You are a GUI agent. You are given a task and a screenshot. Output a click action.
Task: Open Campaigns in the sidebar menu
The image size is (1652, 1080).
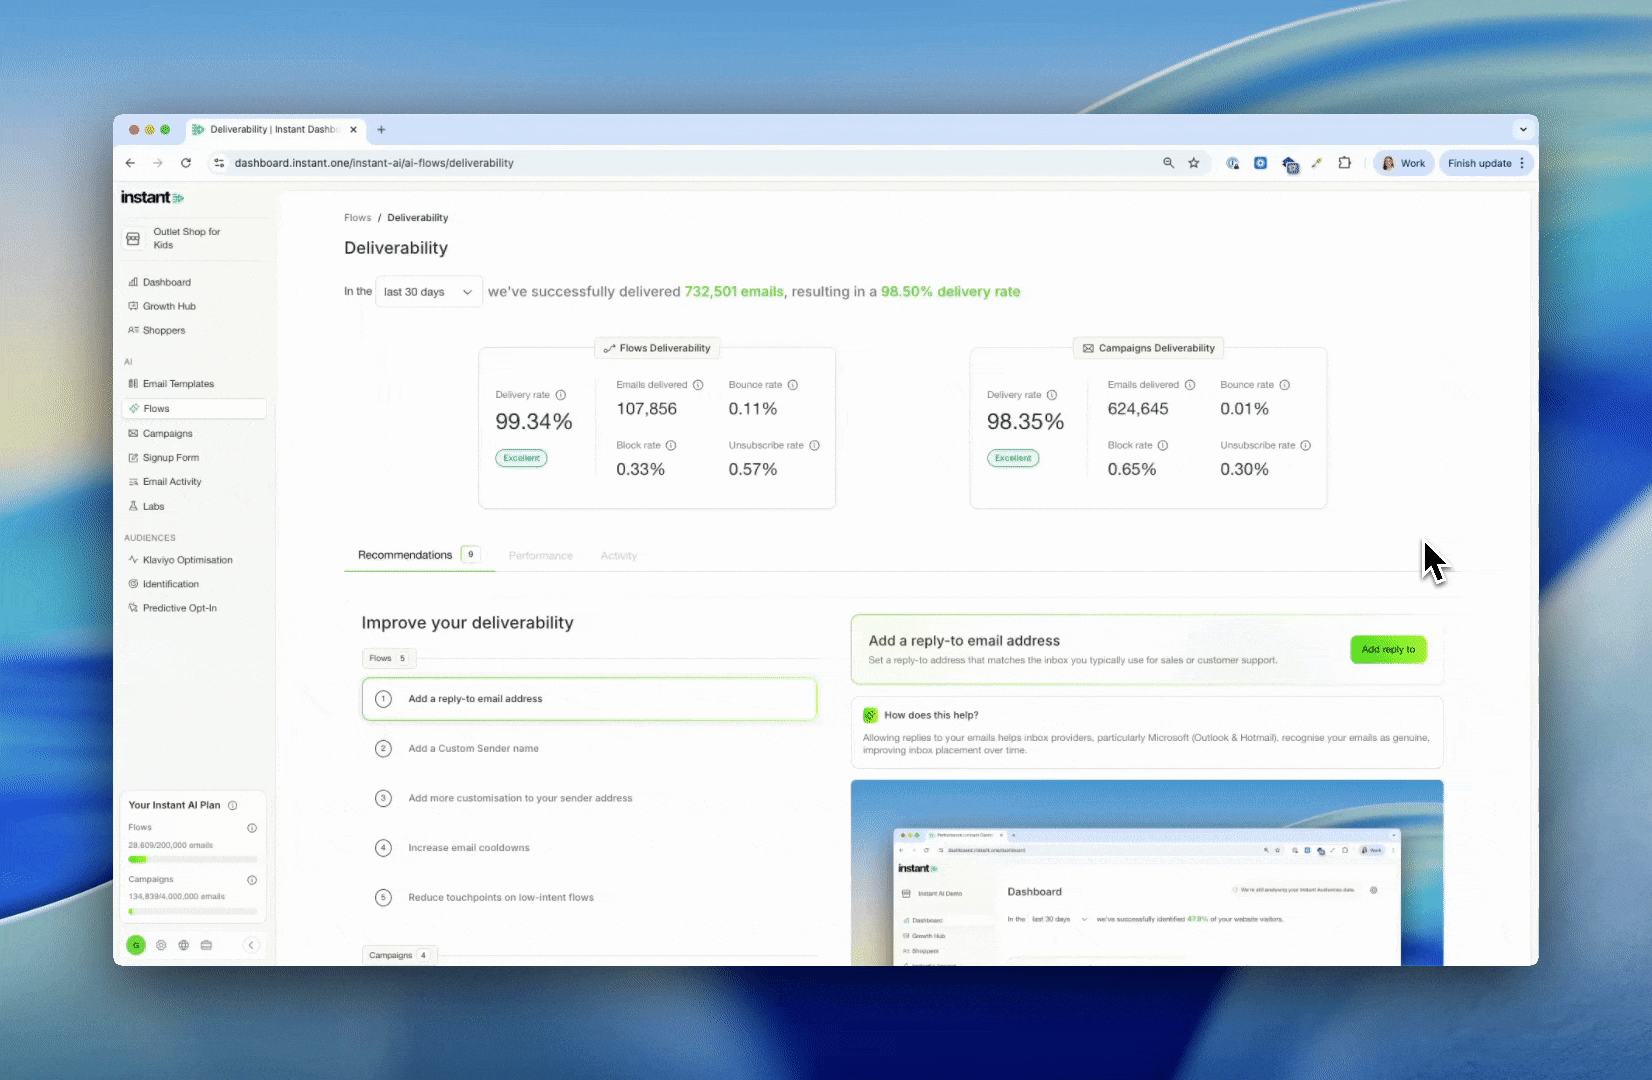167,434
